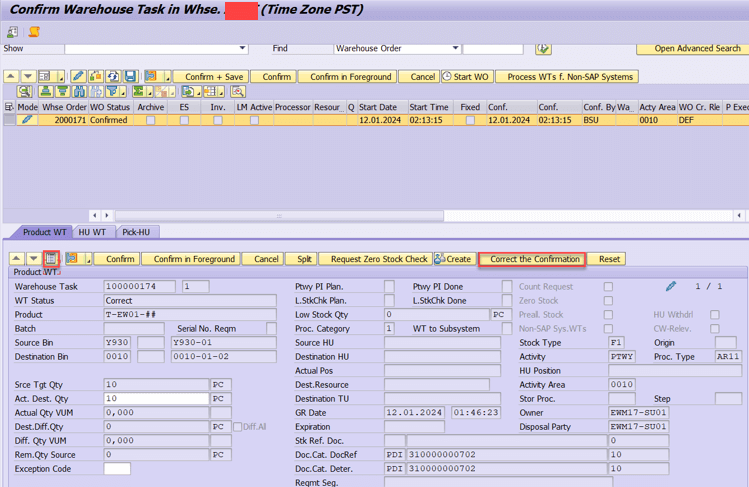749x487 pixels.
Task: Click the red-highlighted form view icon
Action: click(x=51, y=259)
